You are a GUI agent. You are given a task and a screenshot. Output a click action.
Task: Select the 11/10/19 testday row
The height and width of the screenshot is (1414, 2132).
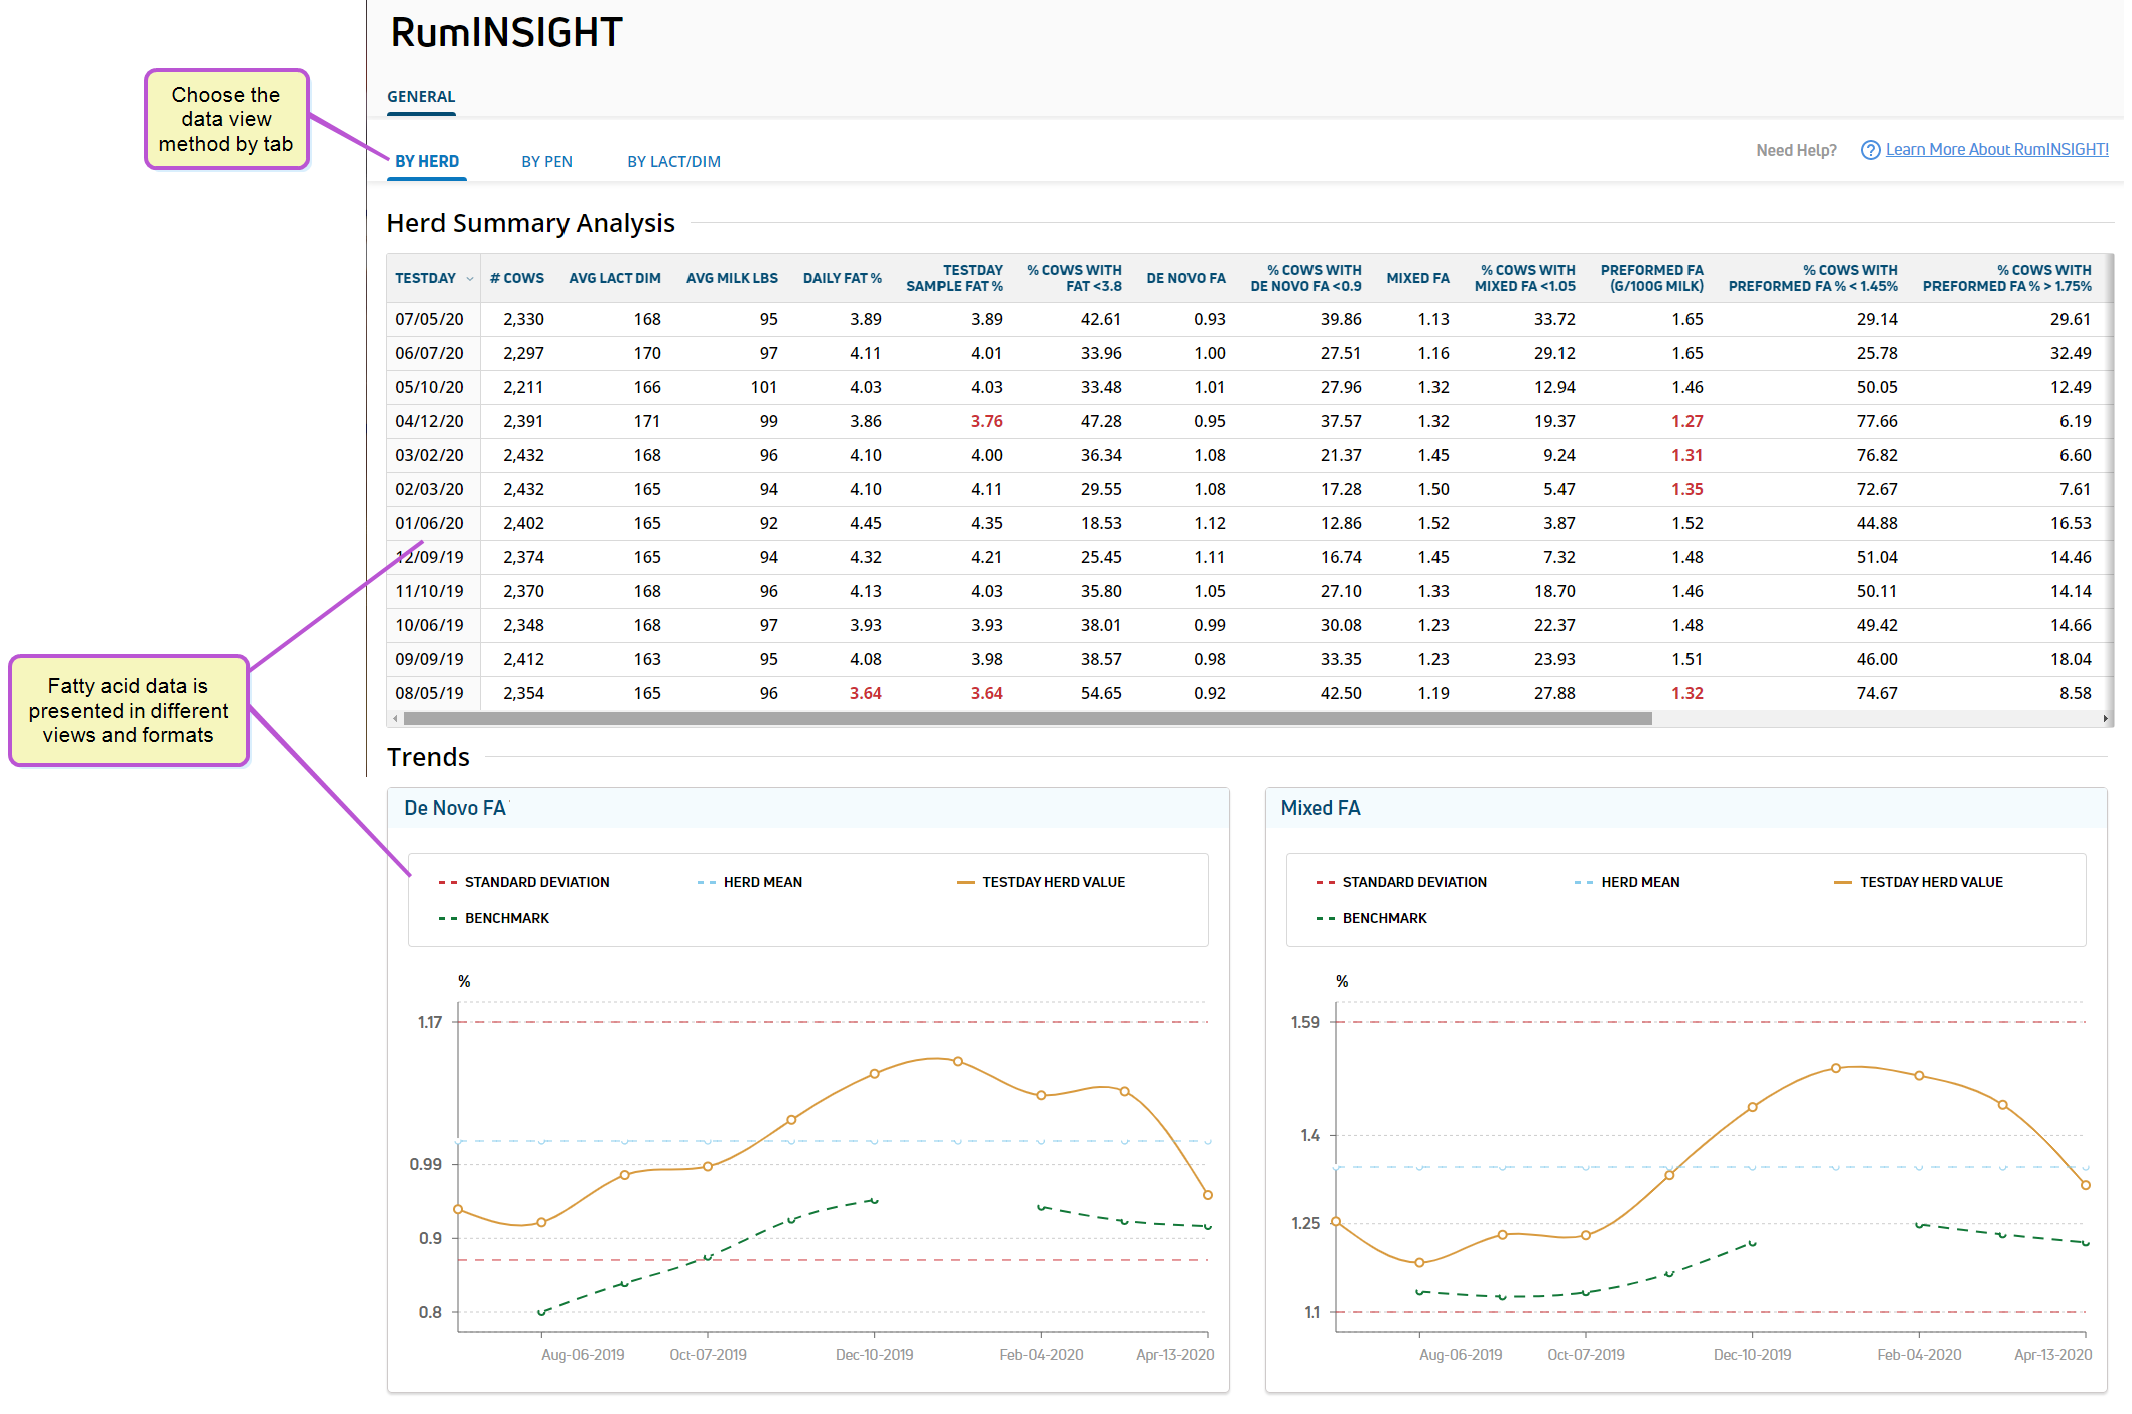[x=1250, y=591]
